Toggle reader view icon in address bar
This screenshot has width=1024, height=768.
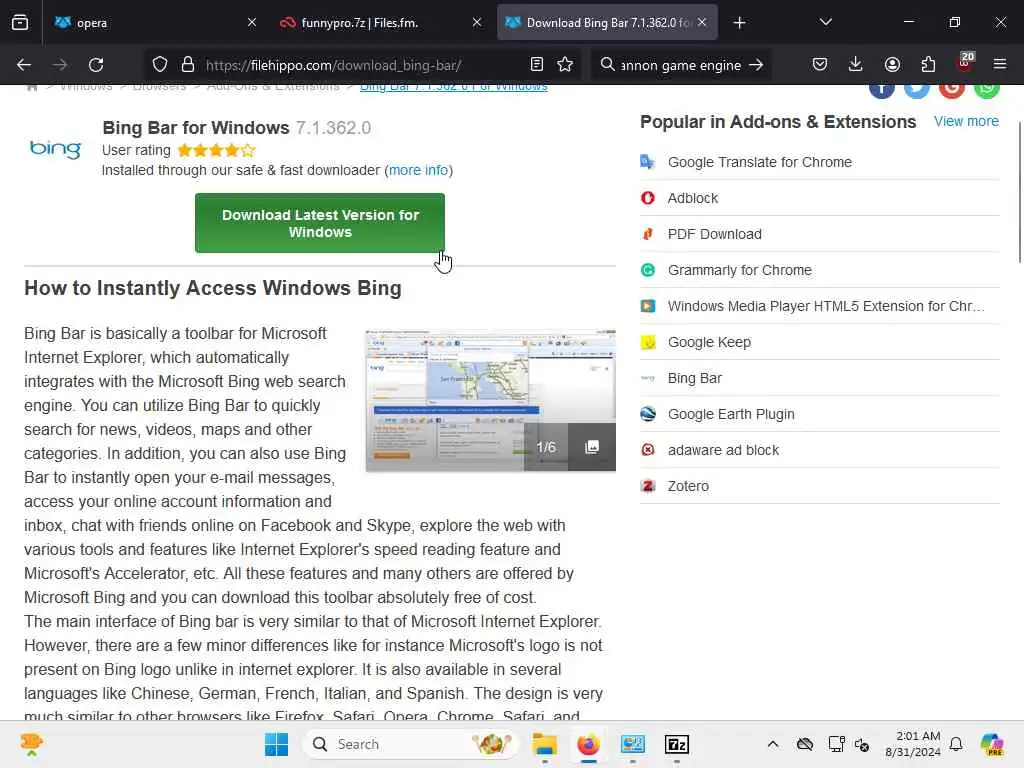pyautogui.click(x=536, y=64)
